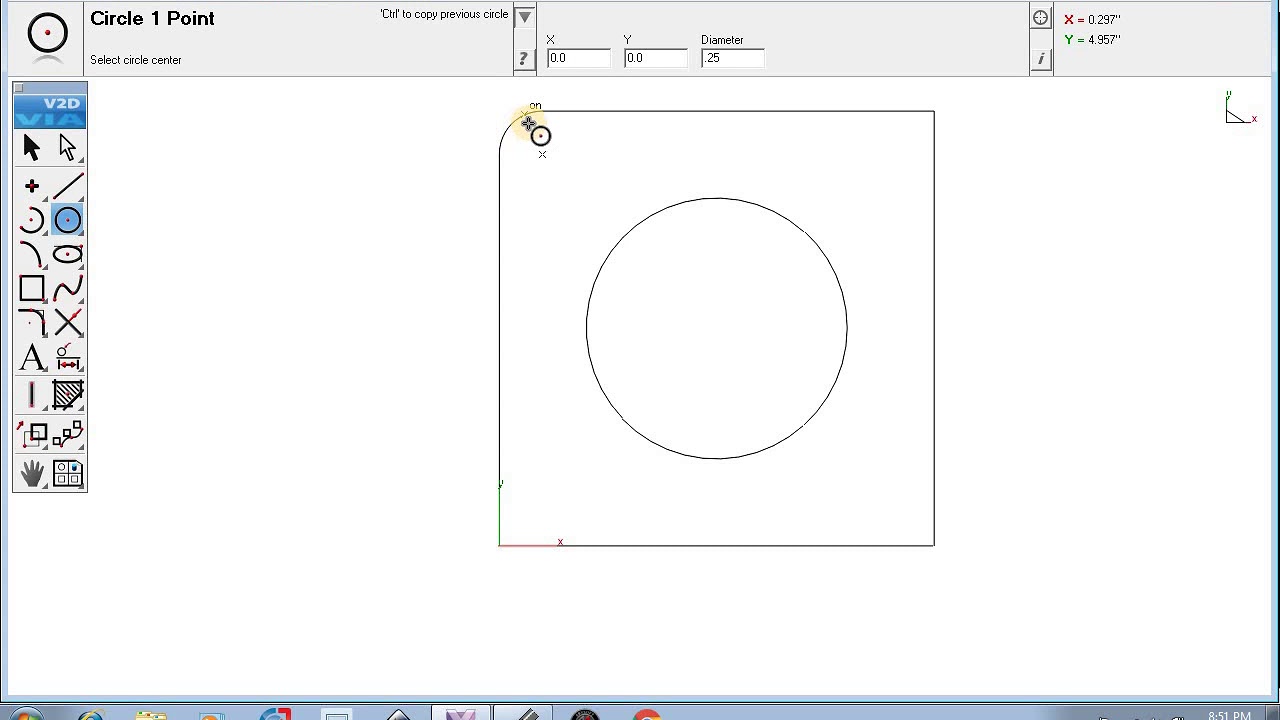Click the 'Circle 1 Point' title
The width and height of the screenshot is (1280, 720).
152,18
